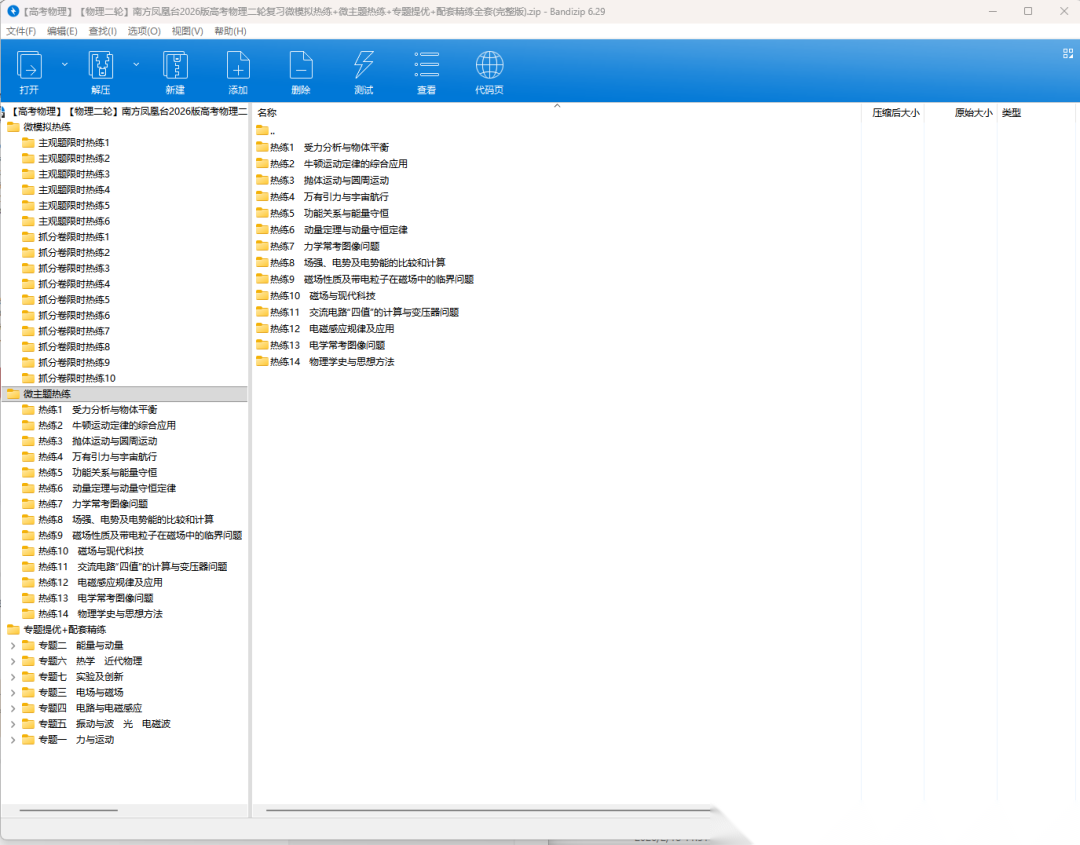The height and width of the screenshot is (845, 1080).
Task: Click the 添加 (Add) toolbar icon
Action: tap(238, 67)
